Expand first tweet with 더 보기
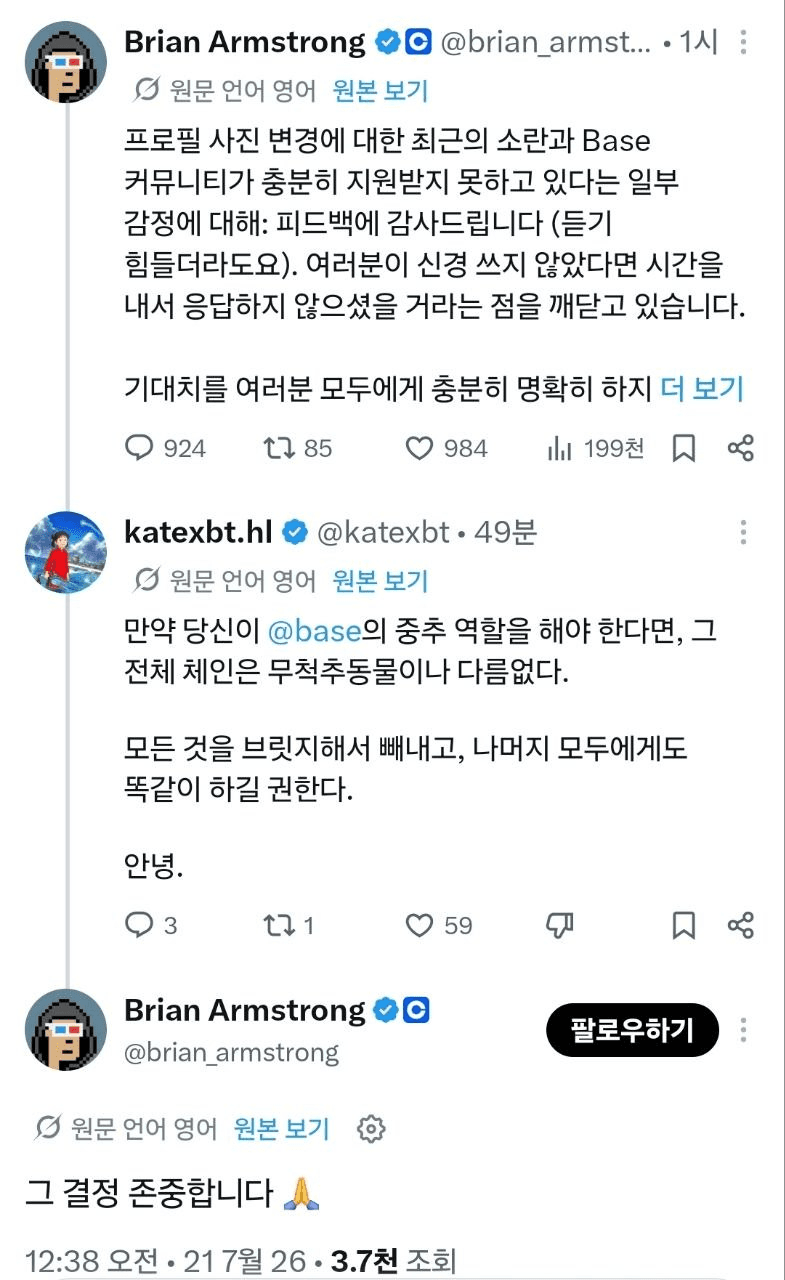The width and height of the screenshot is (785, 1280). point(702,388)
